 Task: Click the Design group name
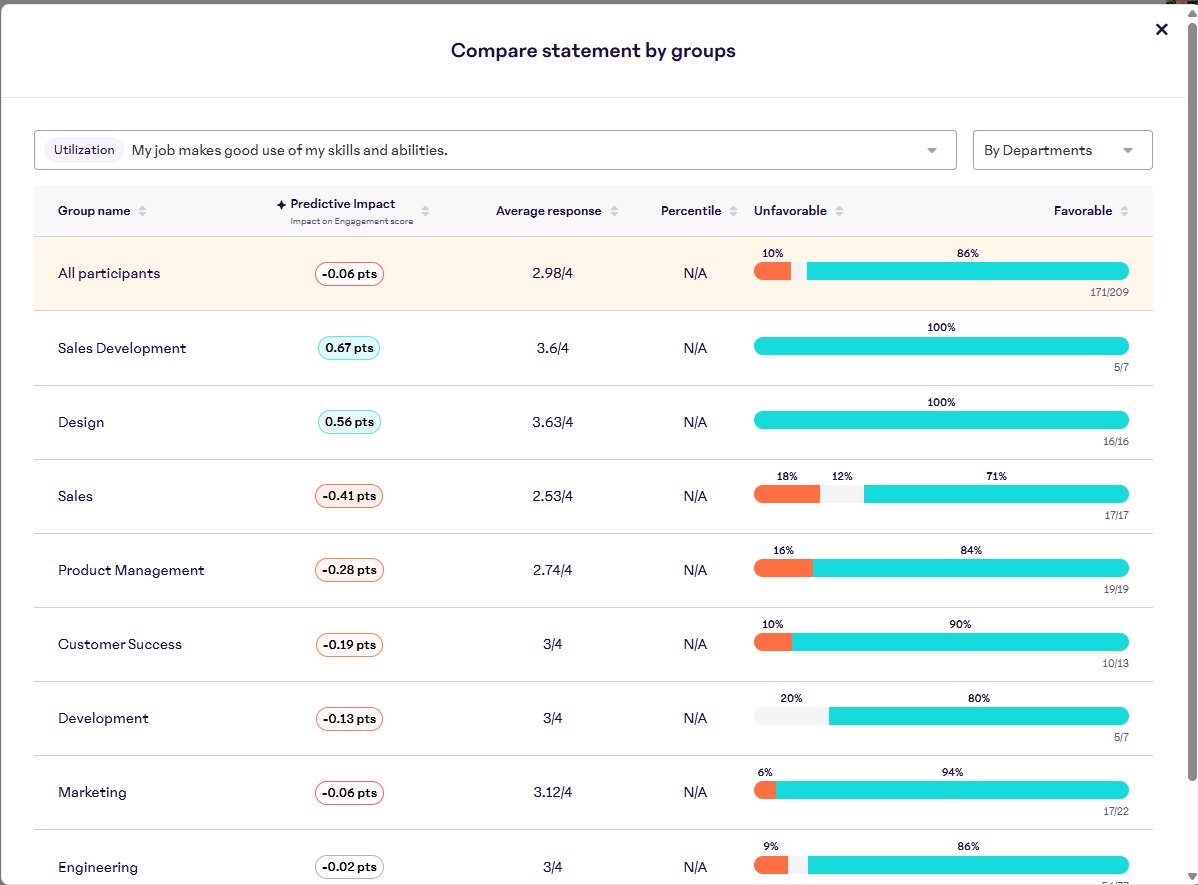pos(81,422)
